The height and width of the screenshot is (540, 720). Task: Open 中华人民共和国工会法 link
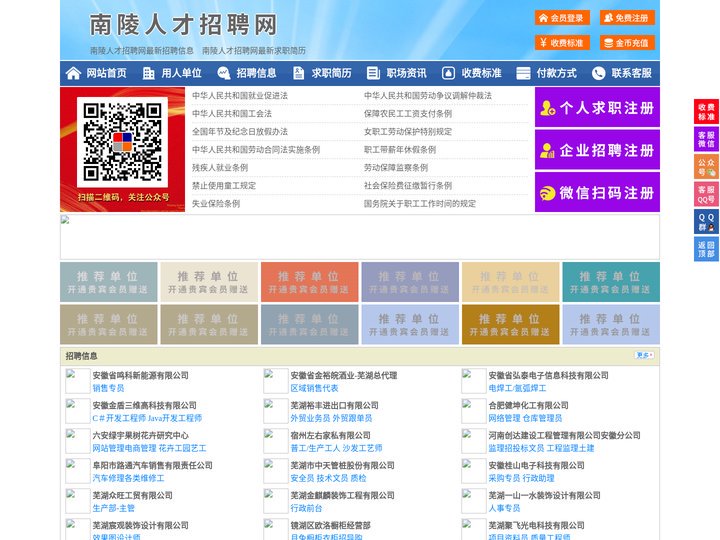point(232,113)
